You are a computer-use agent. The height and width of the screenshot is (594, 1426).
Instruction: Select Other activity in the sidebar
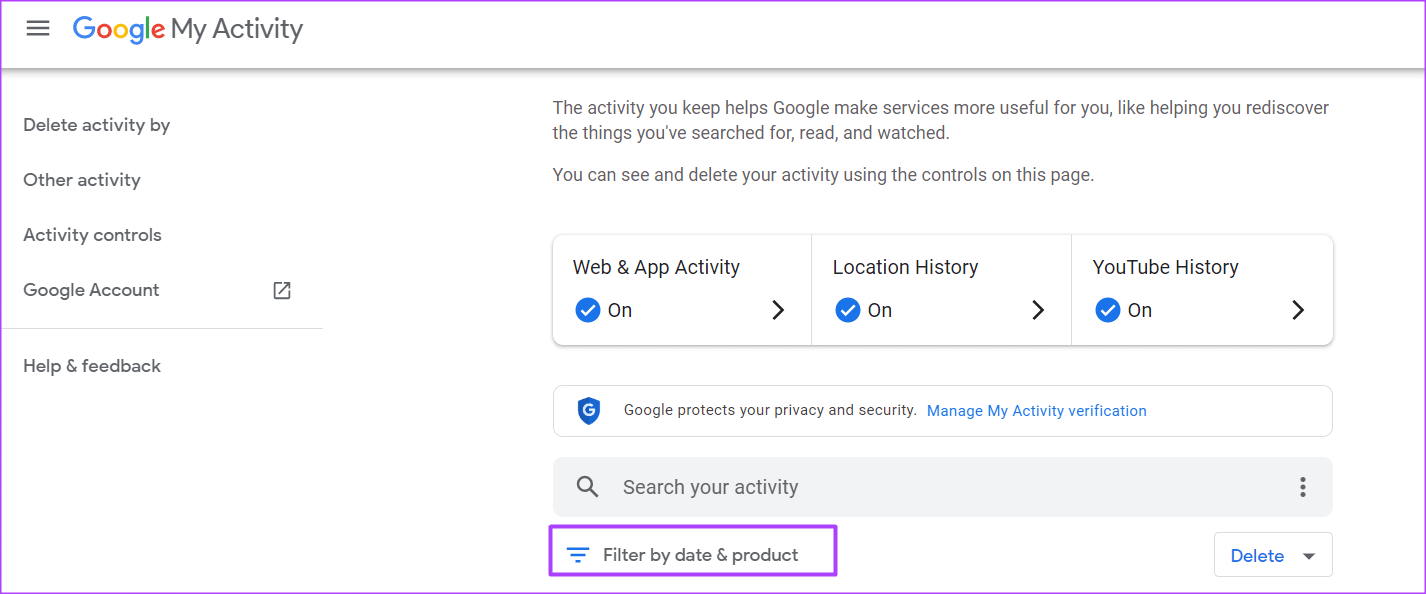tap(81, 179)
